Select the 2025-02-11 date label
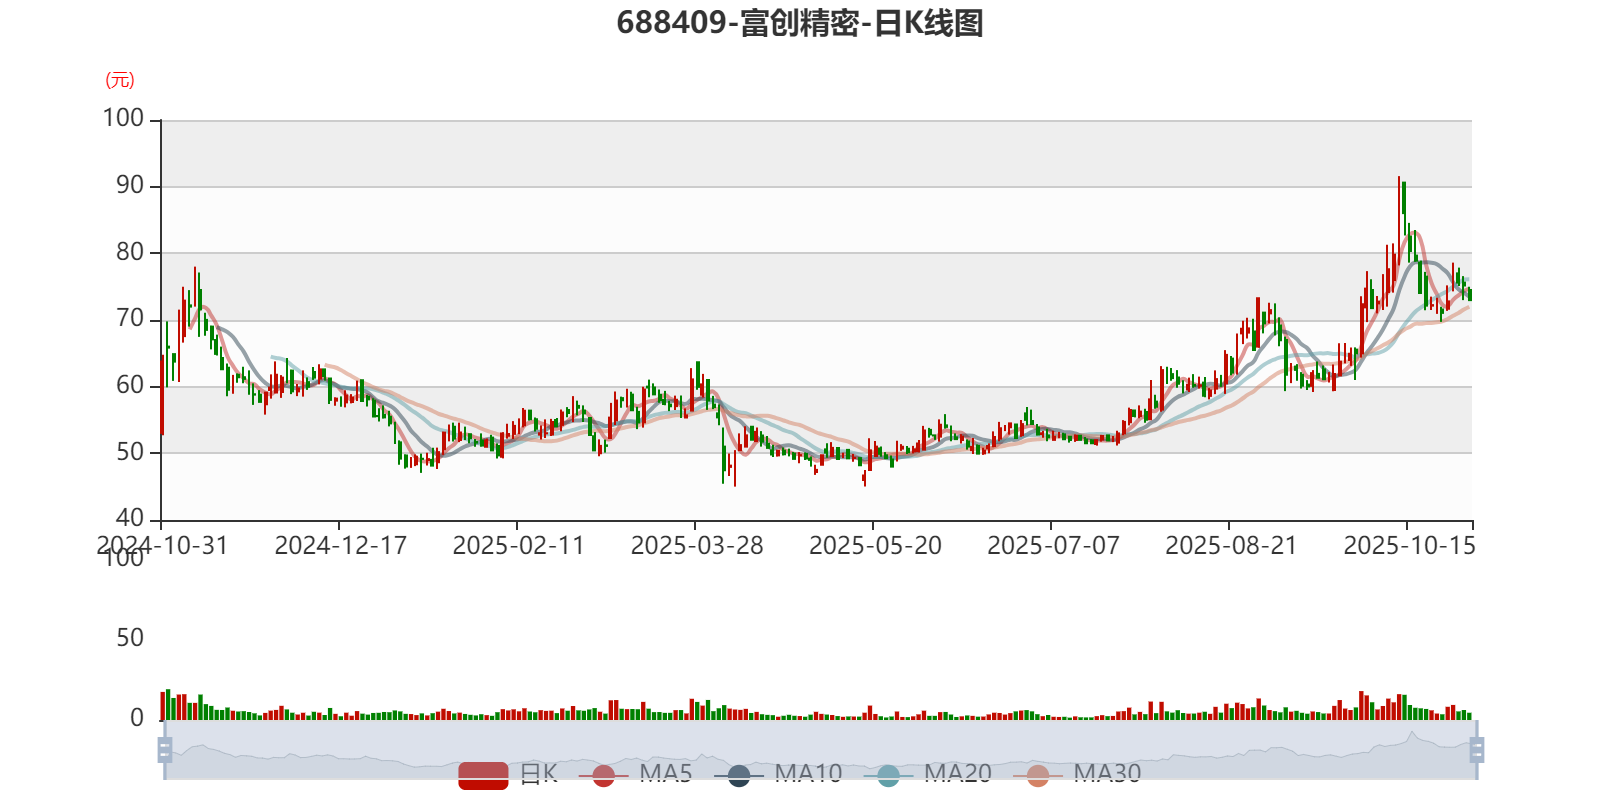This screenshot has height=800, width=1600. pos(519,546)
